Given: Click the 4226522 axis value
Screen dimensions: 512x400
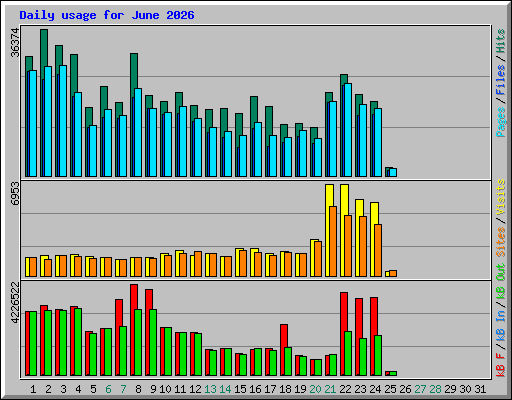Looking at the screenshot, I should coord(15,303).
